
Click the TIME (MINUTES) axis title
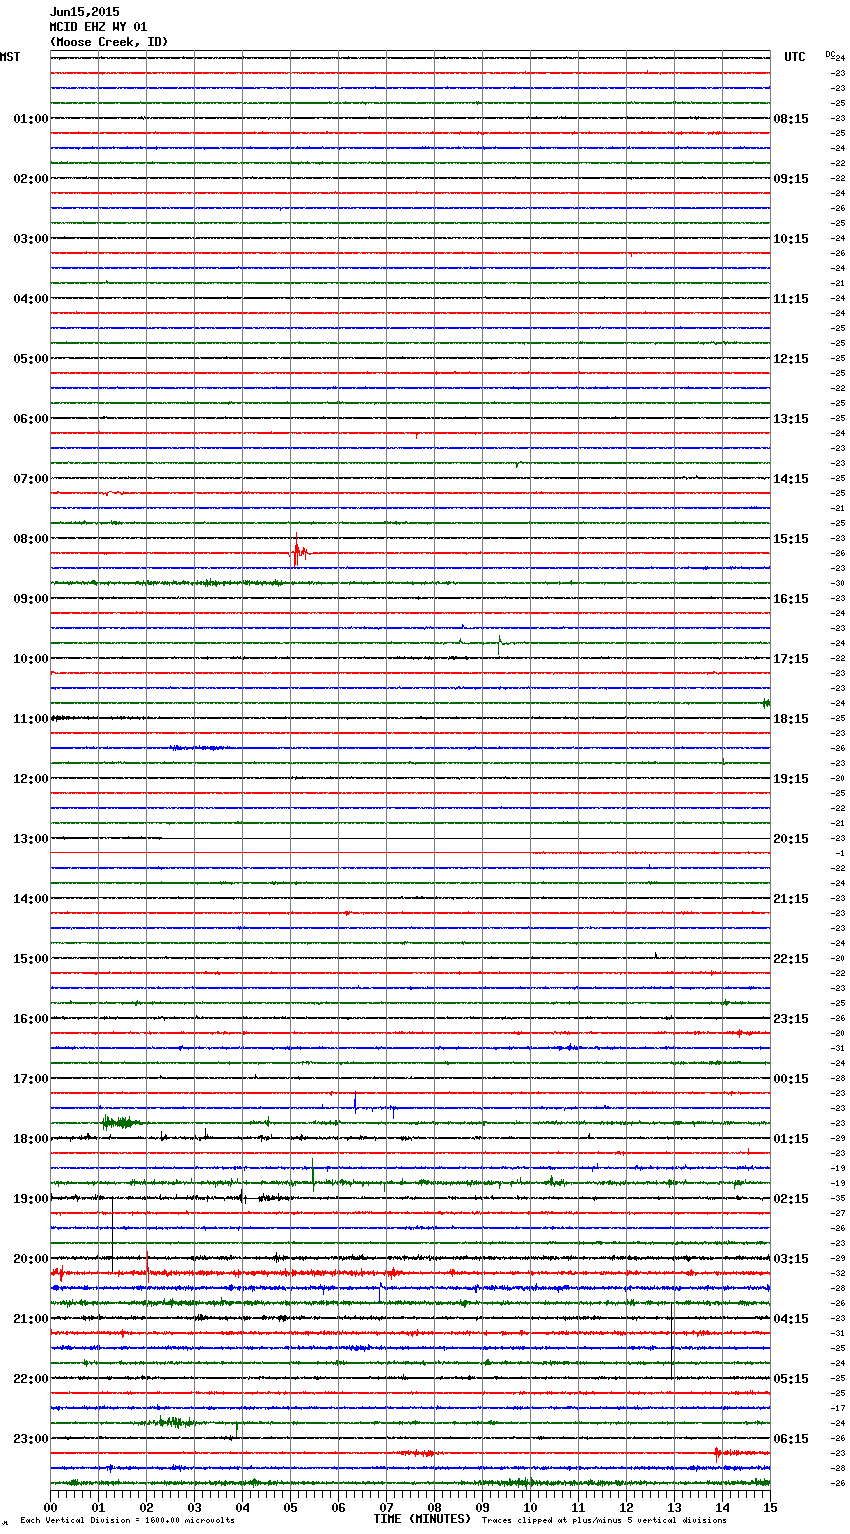[x=422, y=1519]
